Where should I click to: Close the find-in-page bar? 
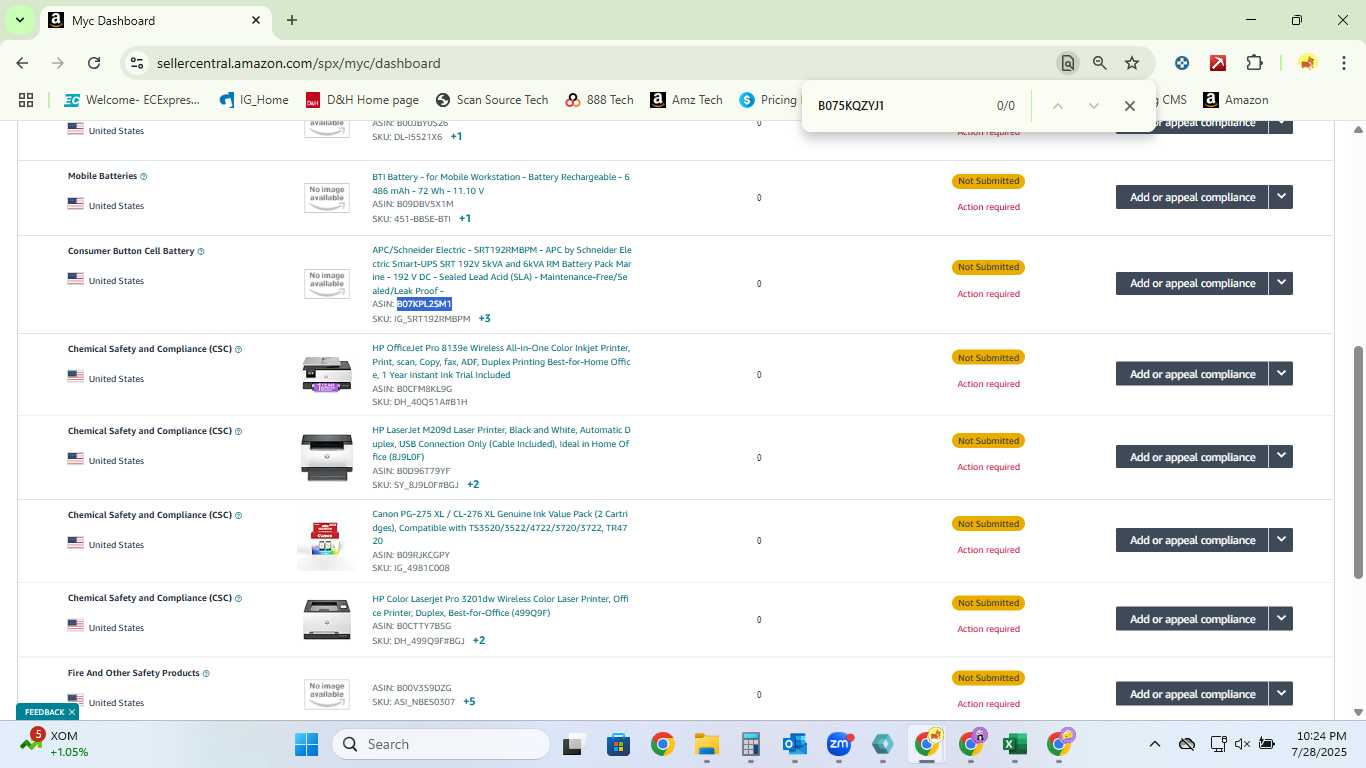click(x=1129, y=106)
